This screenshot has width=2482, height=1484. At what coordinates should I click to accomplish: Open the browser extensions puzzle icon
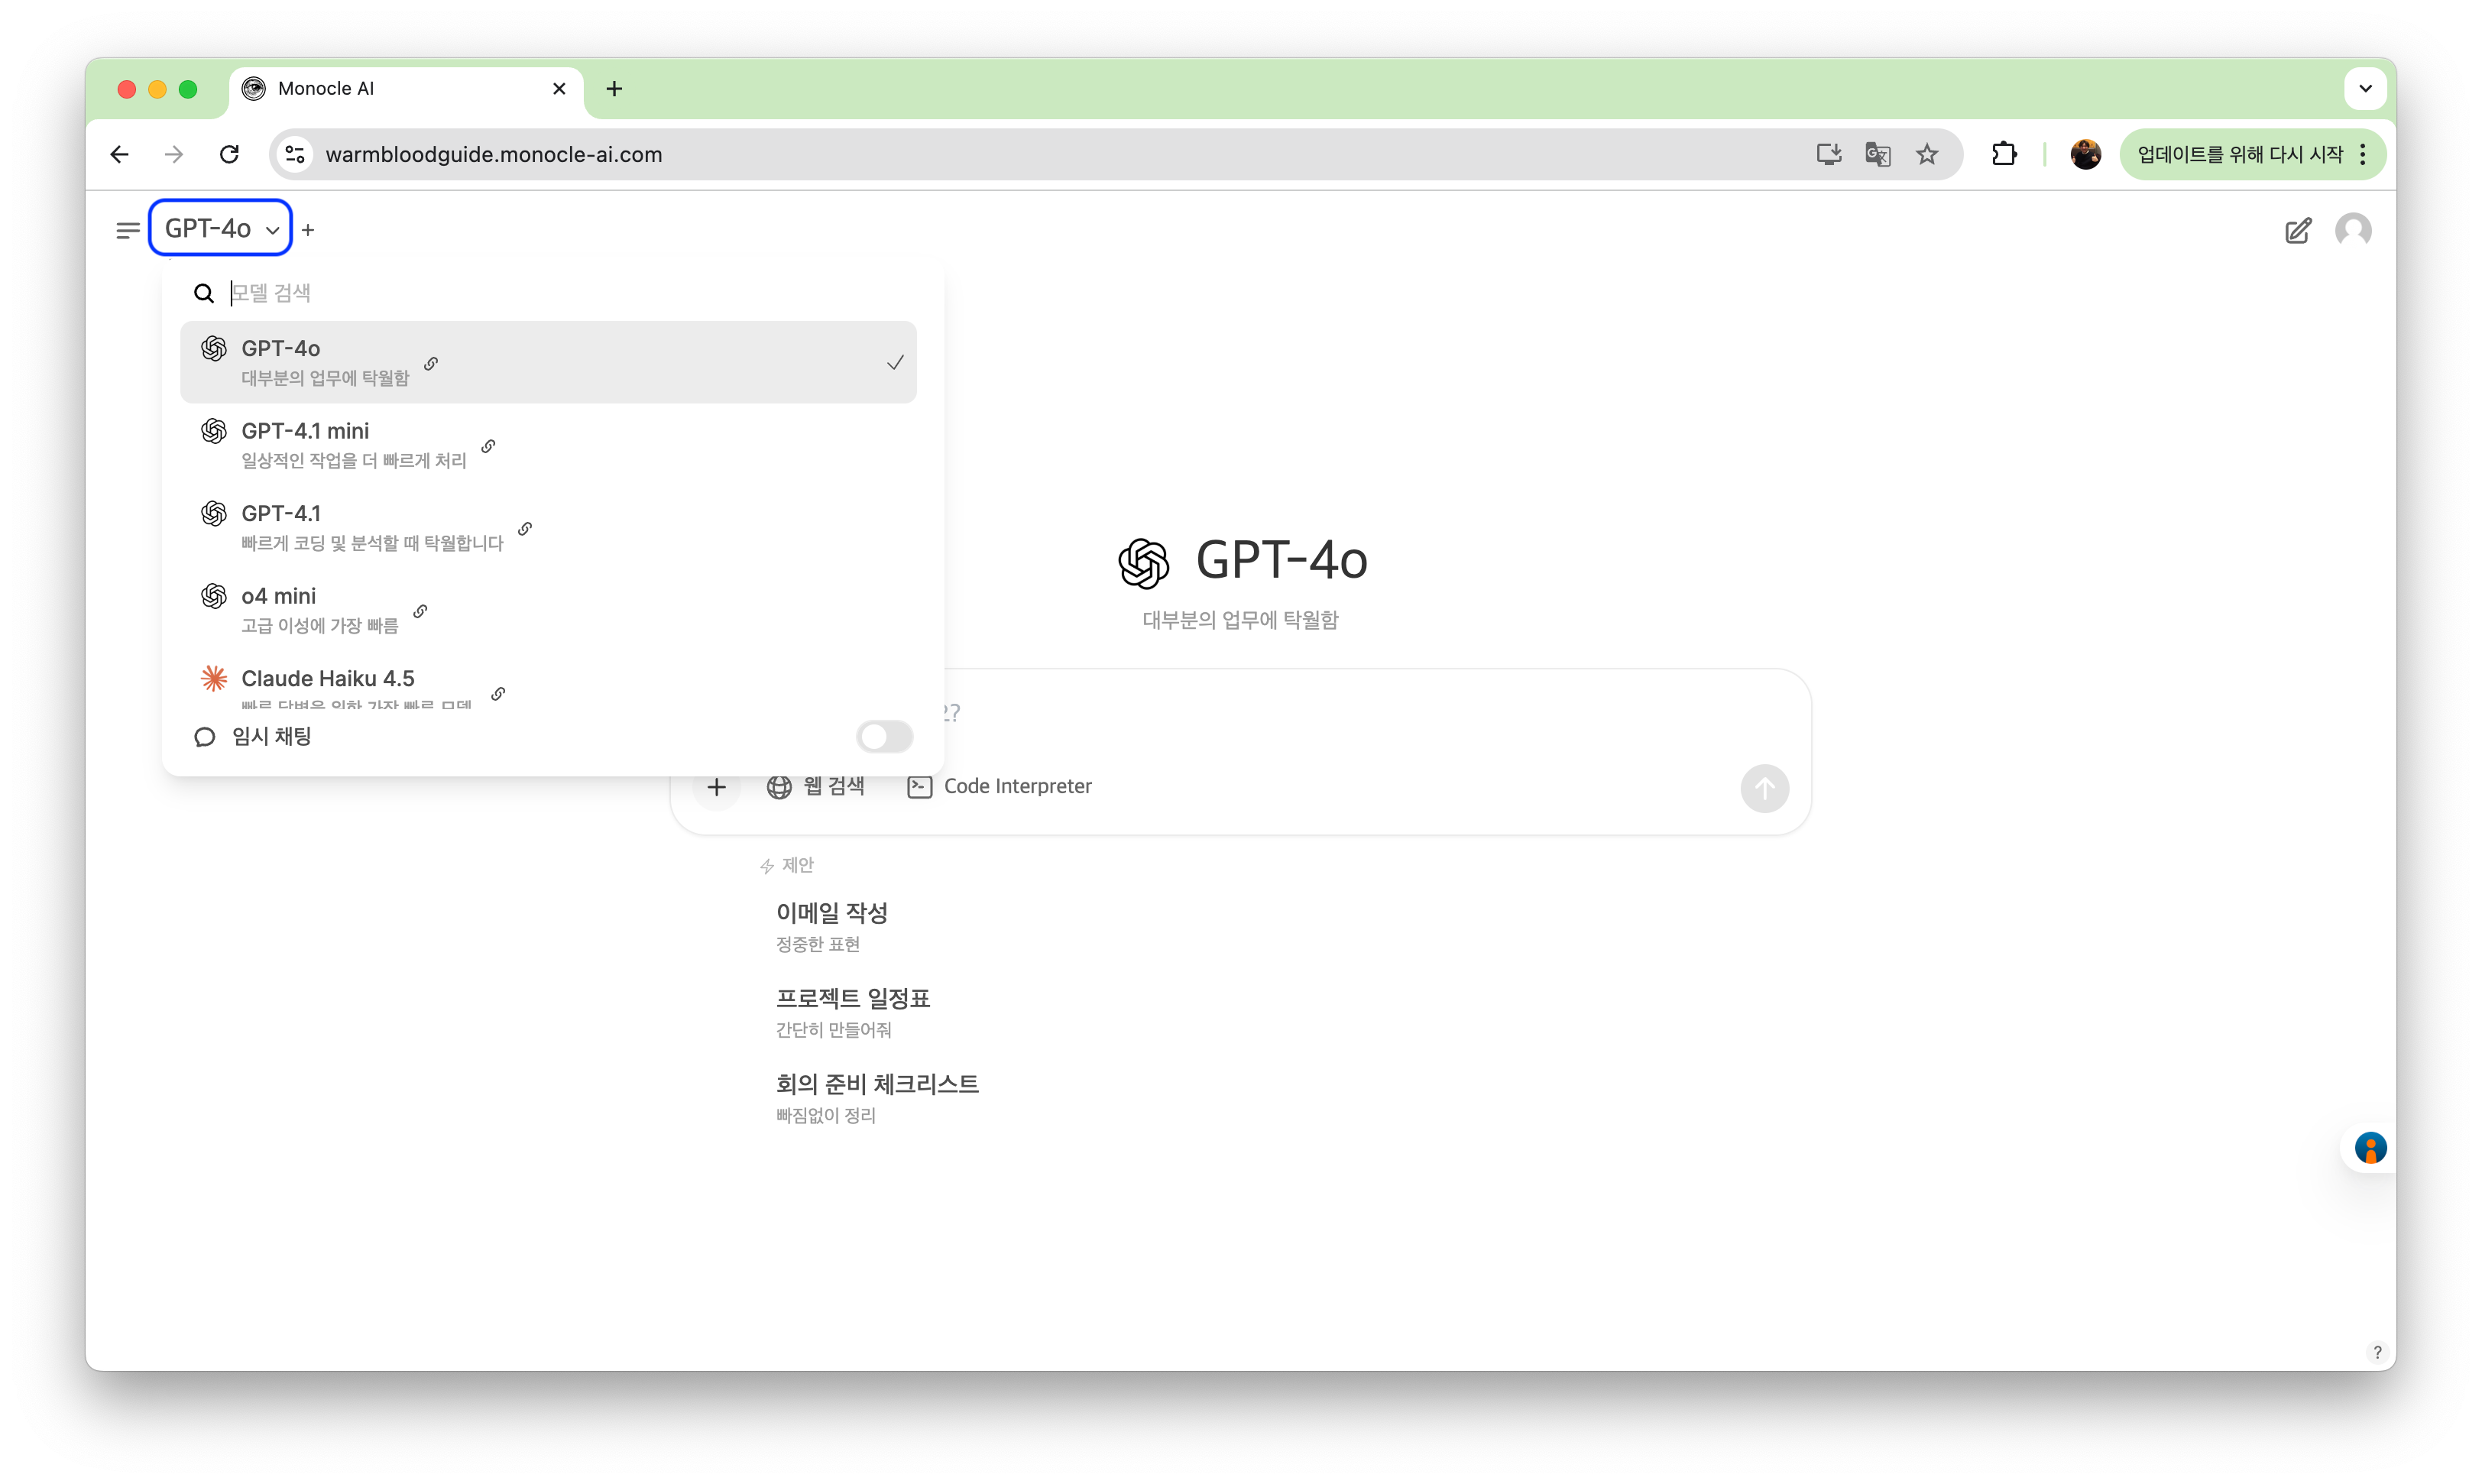coord(2005,154)
